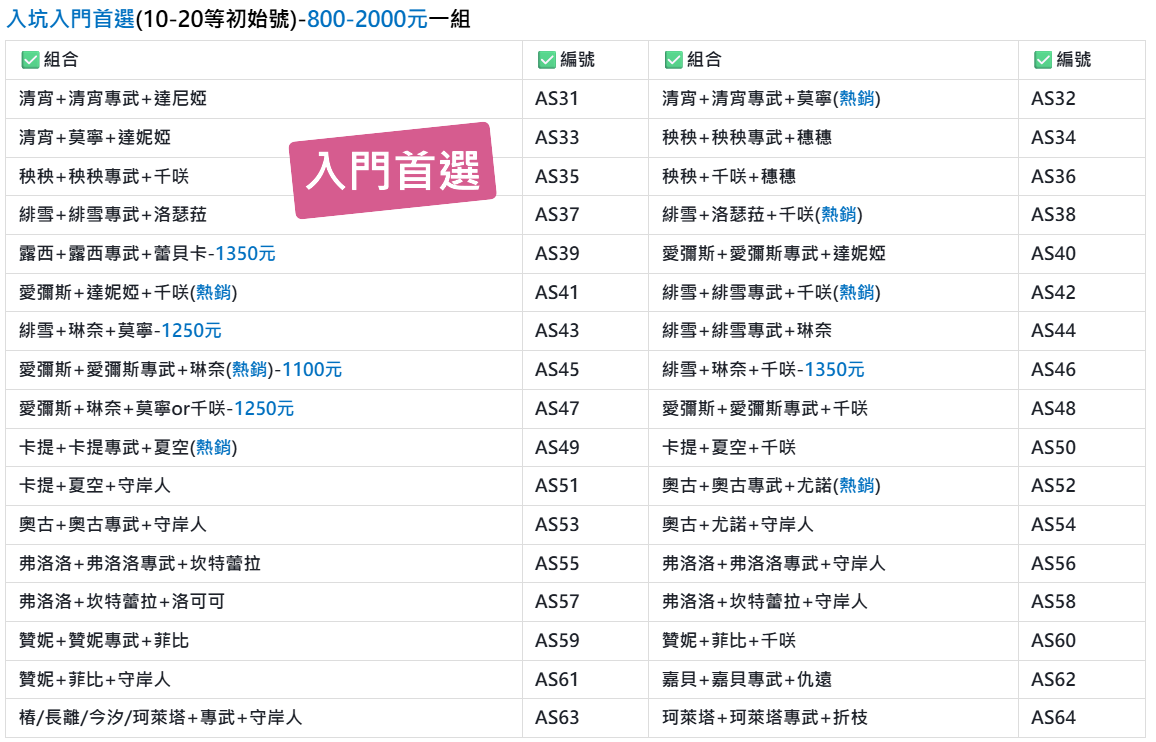1156x742 pixels.
Task: Click 熱銷 link in the AS32 row
Action: tap(857, 99)
